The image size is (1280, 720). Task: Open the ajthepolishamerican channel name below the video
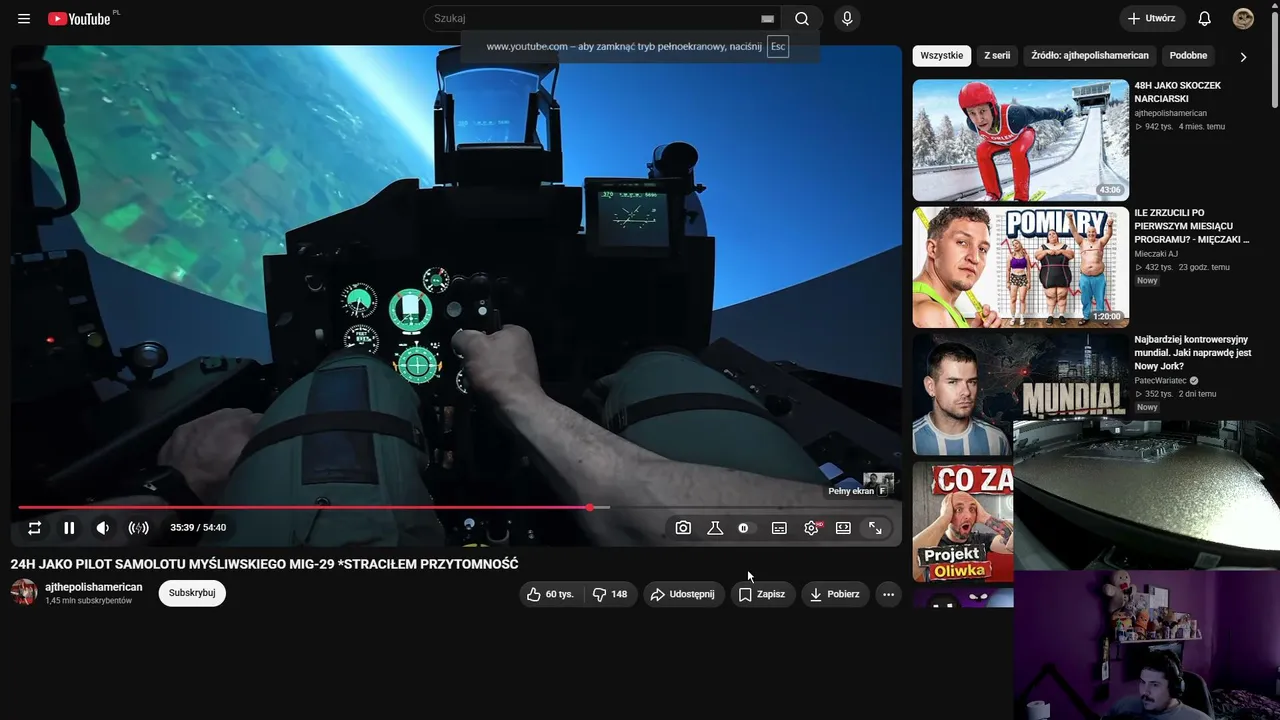(x=94, y=587)
